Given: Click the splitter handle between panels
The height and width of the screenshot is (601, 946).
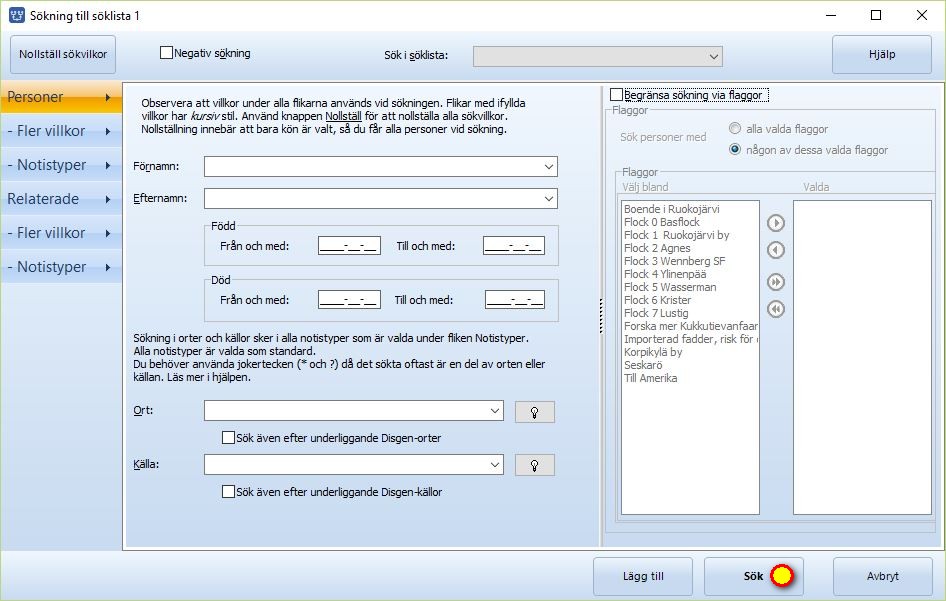Looking at the screenshot, I should [x=601, y=316].
